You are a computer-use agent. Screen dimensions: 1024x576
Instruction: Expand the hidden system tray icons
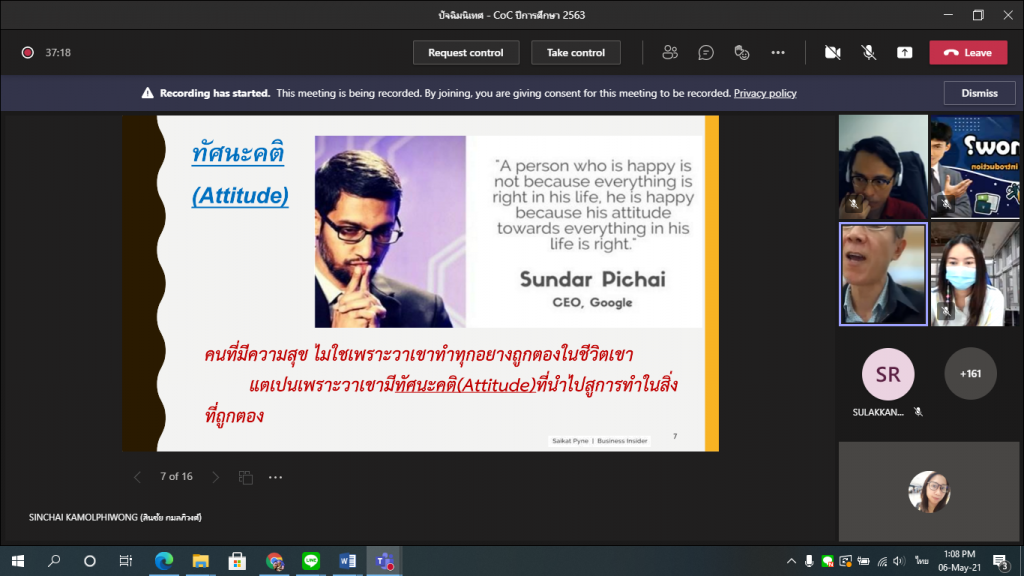coord(791,561)
